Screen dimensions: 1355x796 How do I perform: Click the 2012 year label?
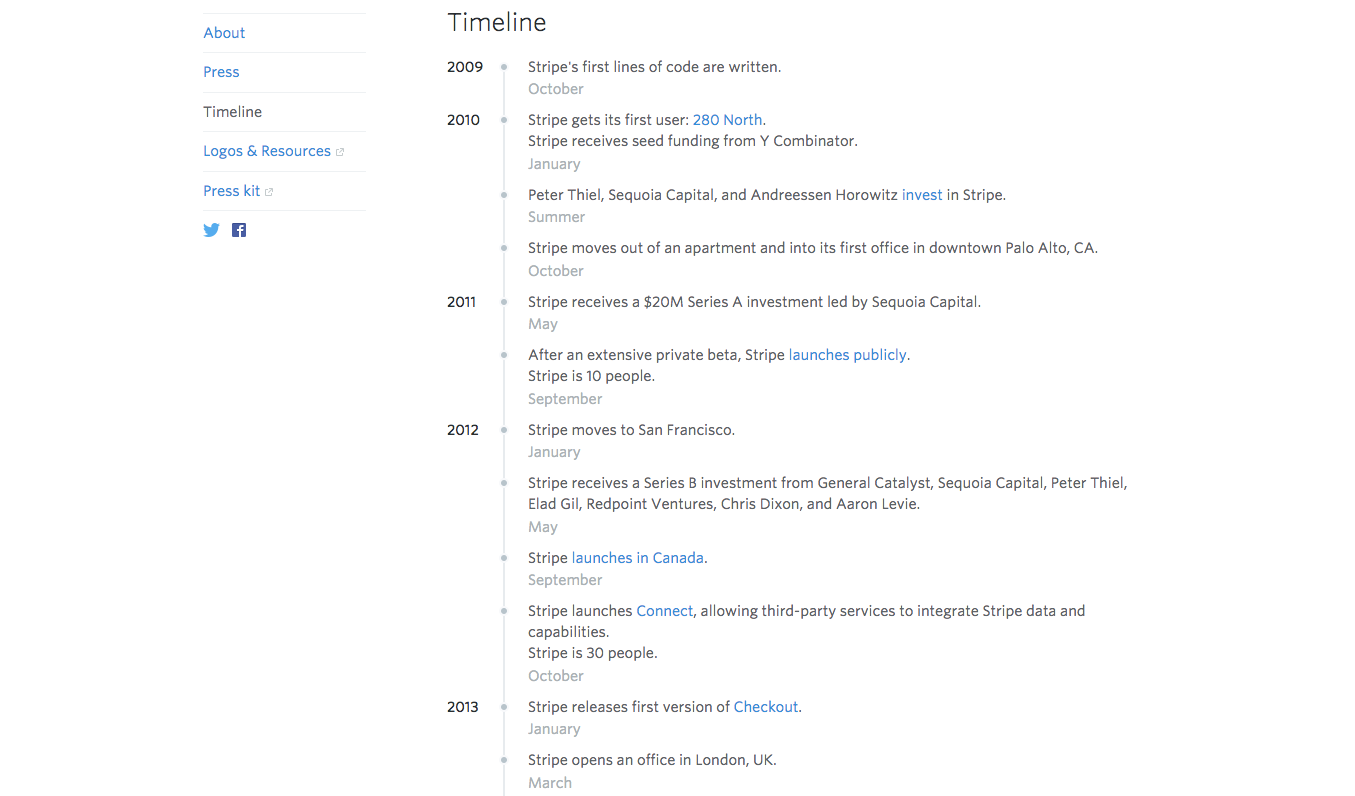click(x=463, y=430)
